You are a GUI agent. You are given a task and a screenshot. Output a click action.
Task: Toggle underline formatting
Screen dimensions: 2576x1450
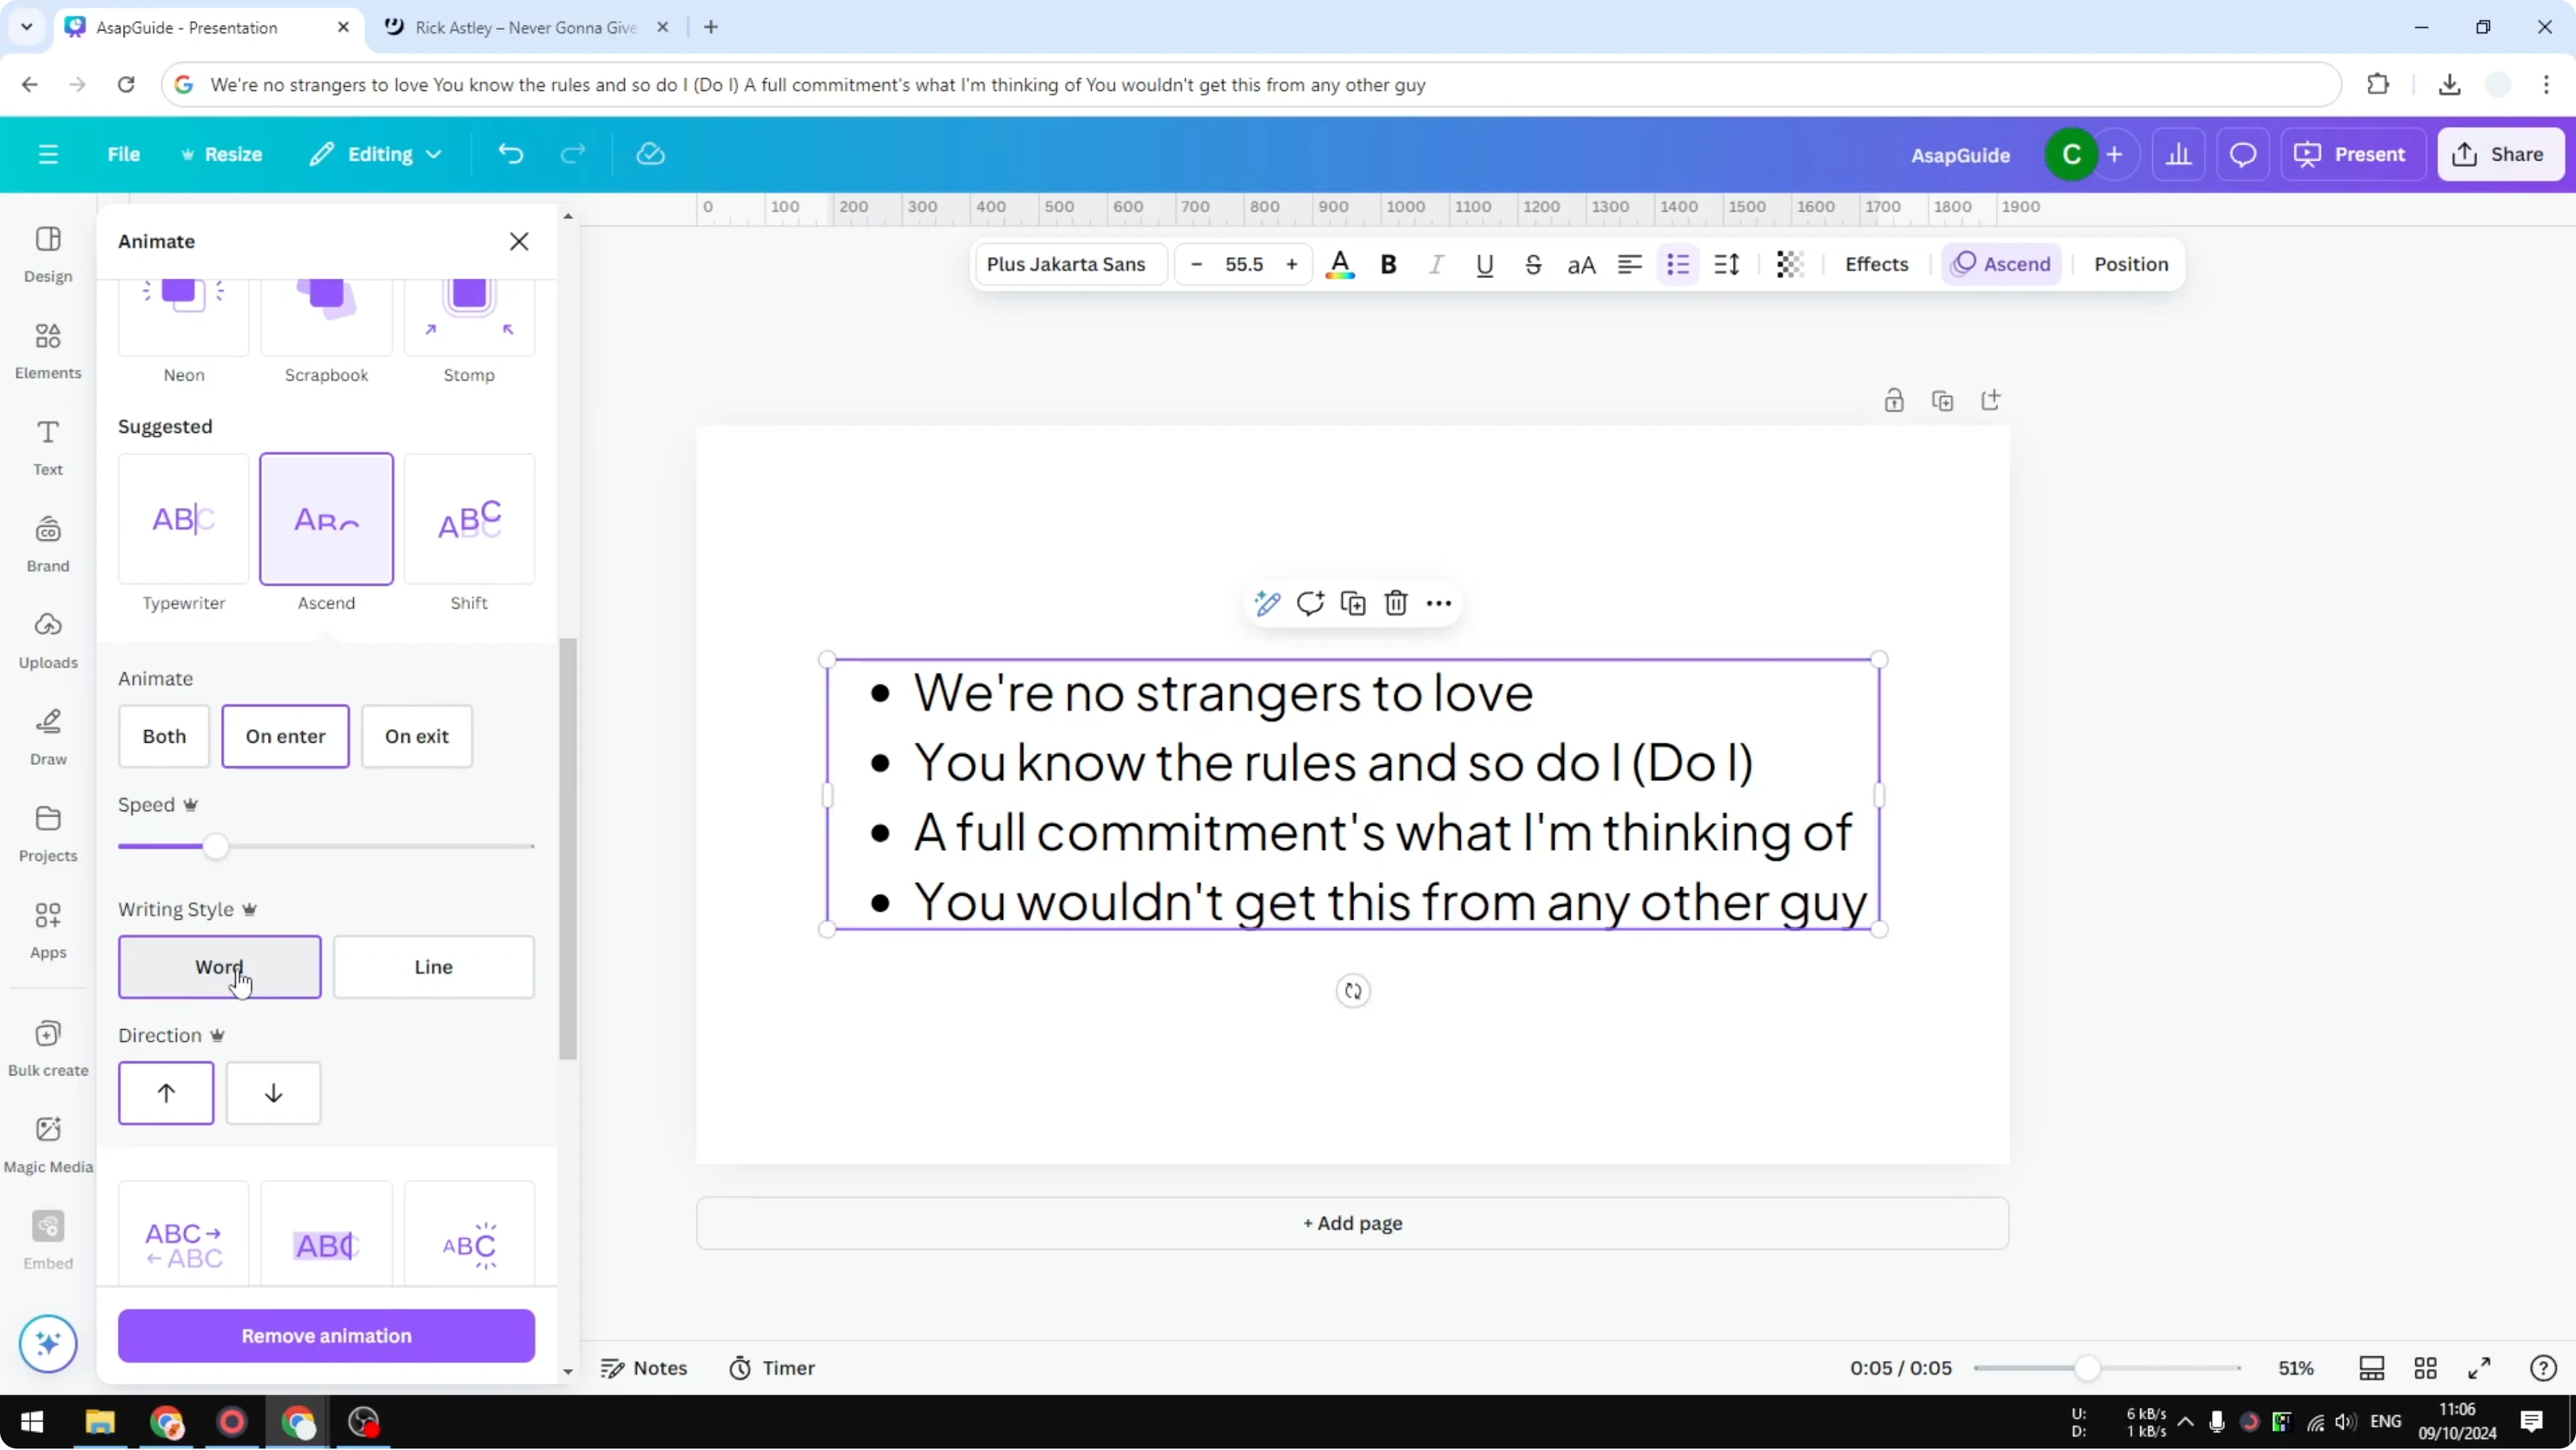[1485, 265]
